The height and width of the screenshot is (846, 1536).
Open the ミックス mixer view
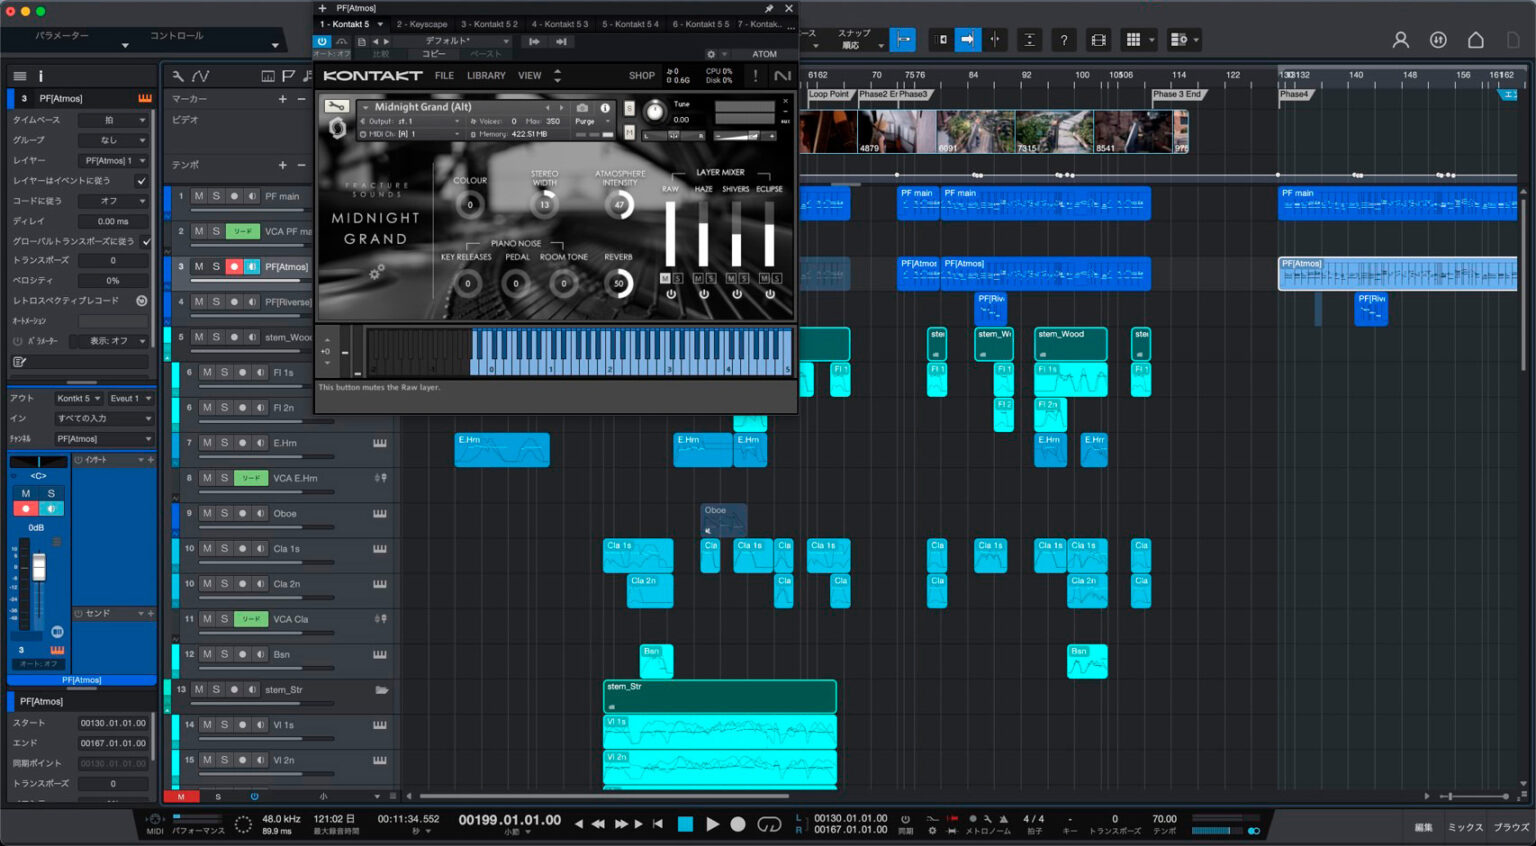pos(1465,827)
